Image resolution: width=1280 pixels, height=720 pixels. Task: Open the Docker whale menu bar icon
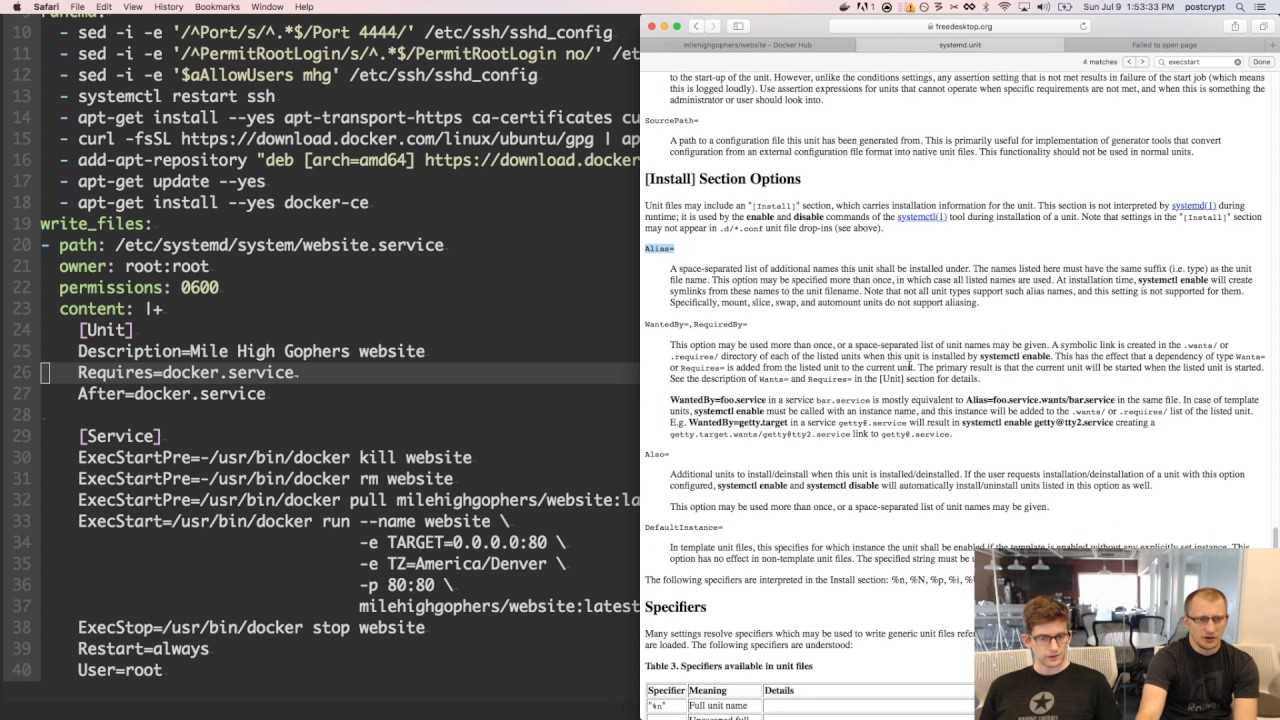pos(847,7)
